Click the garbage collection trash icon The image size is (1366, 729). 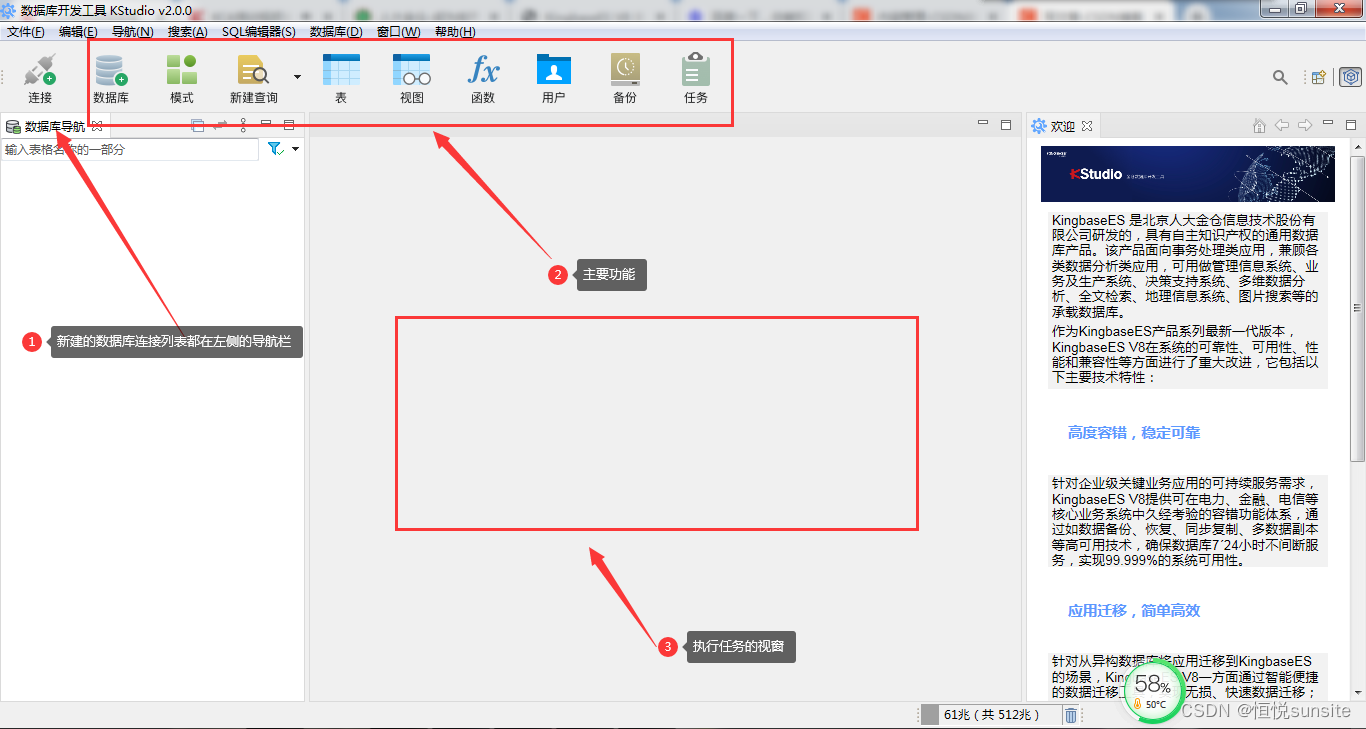(x=1071, y=715)
